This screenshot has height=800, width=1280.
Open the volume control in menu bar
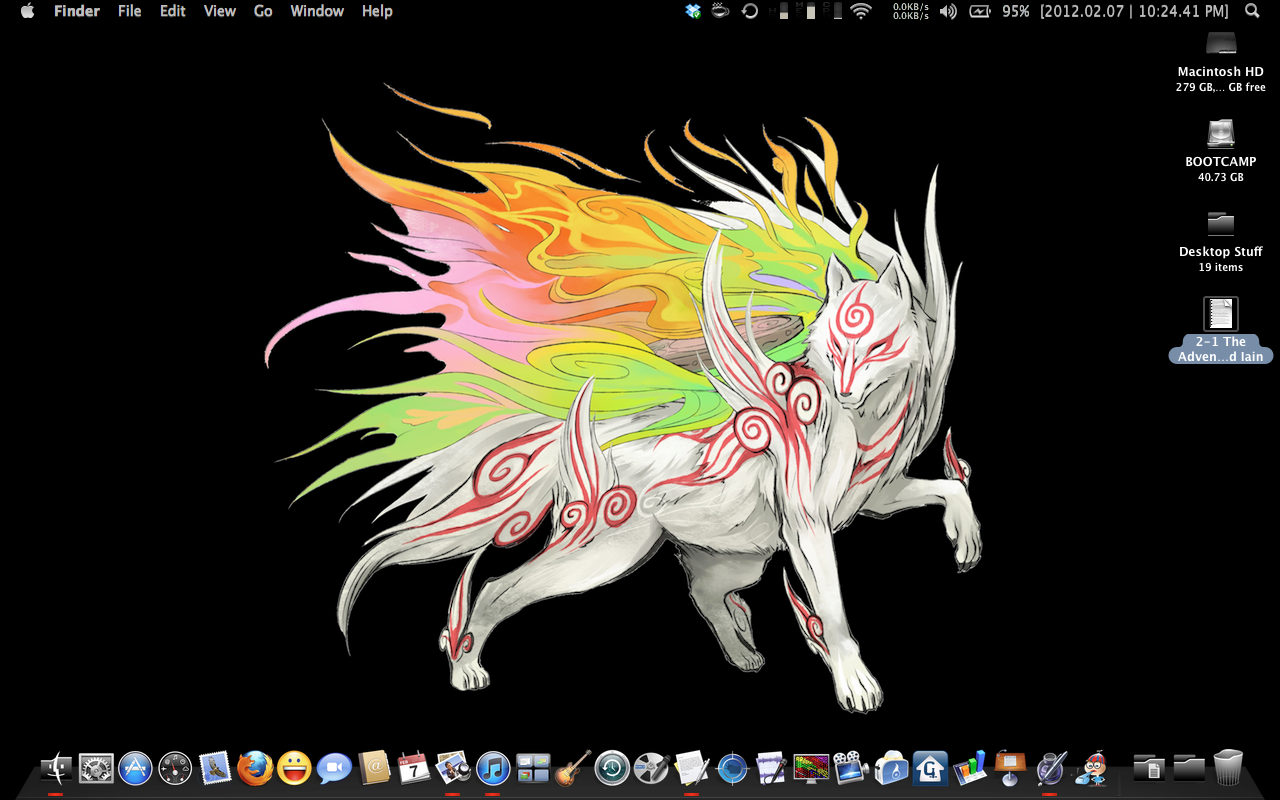point(948,11)
